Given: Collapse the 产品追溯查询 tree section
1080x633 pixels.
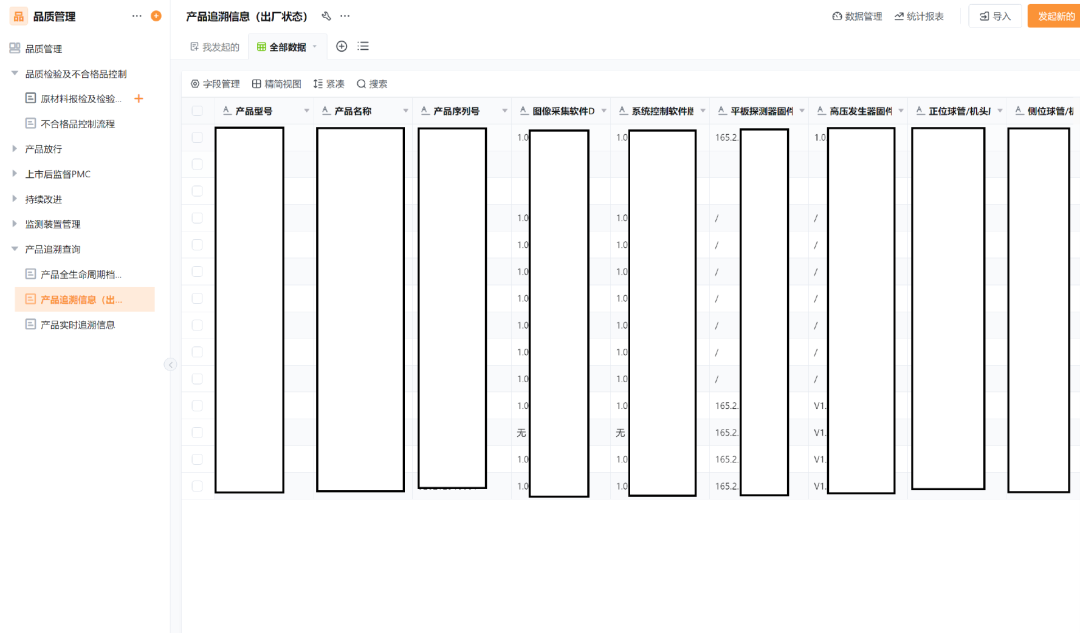Looking at the screenshot, I should pyautogui.click(x=15, y=249).
